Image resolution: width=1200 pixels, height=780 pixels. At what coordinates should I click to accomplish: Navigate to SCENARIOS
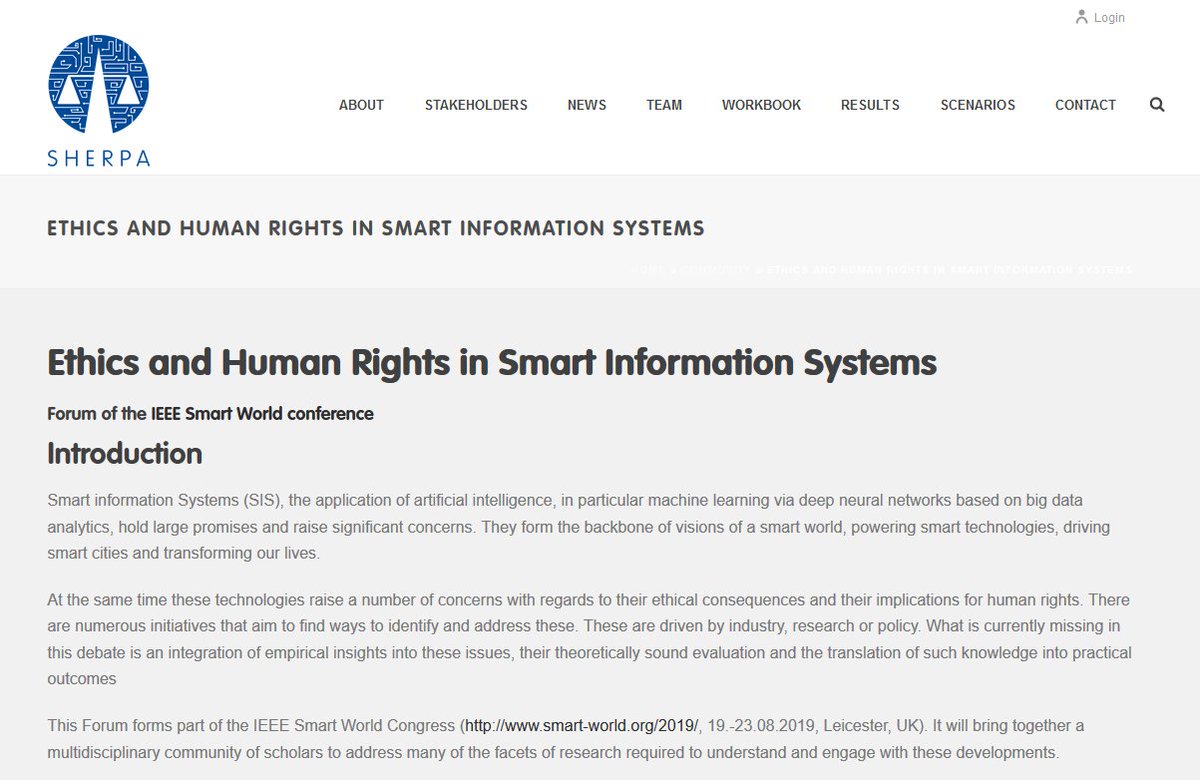pyautogui.click(x=978, y=105)
